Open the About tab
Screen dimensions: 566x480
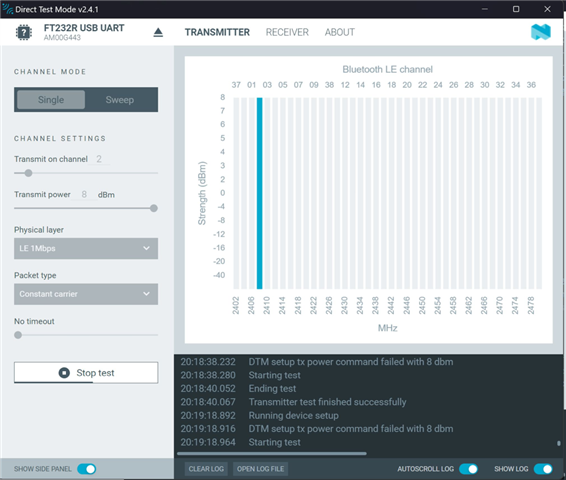[x=340, y=32]
